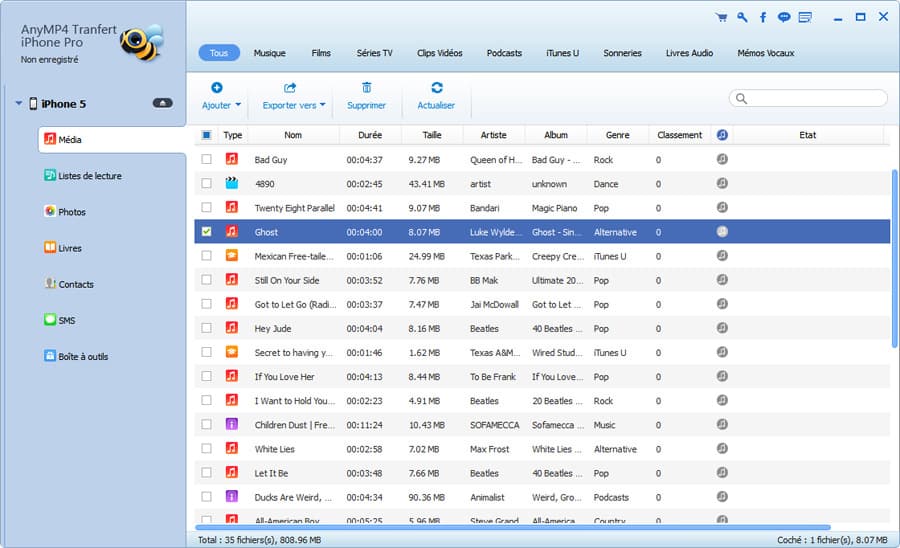Open Média in the sidebar
This screenshot has height=548, width=900.
click(112, 139)
